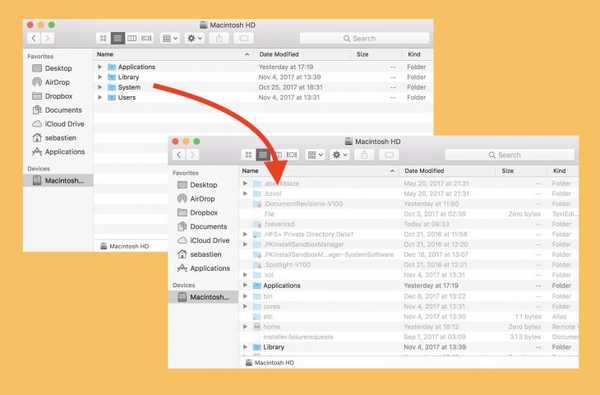Open the Edit Tags button in front window
The width and height of the screenshot is (600, 395).
(389, 155)
